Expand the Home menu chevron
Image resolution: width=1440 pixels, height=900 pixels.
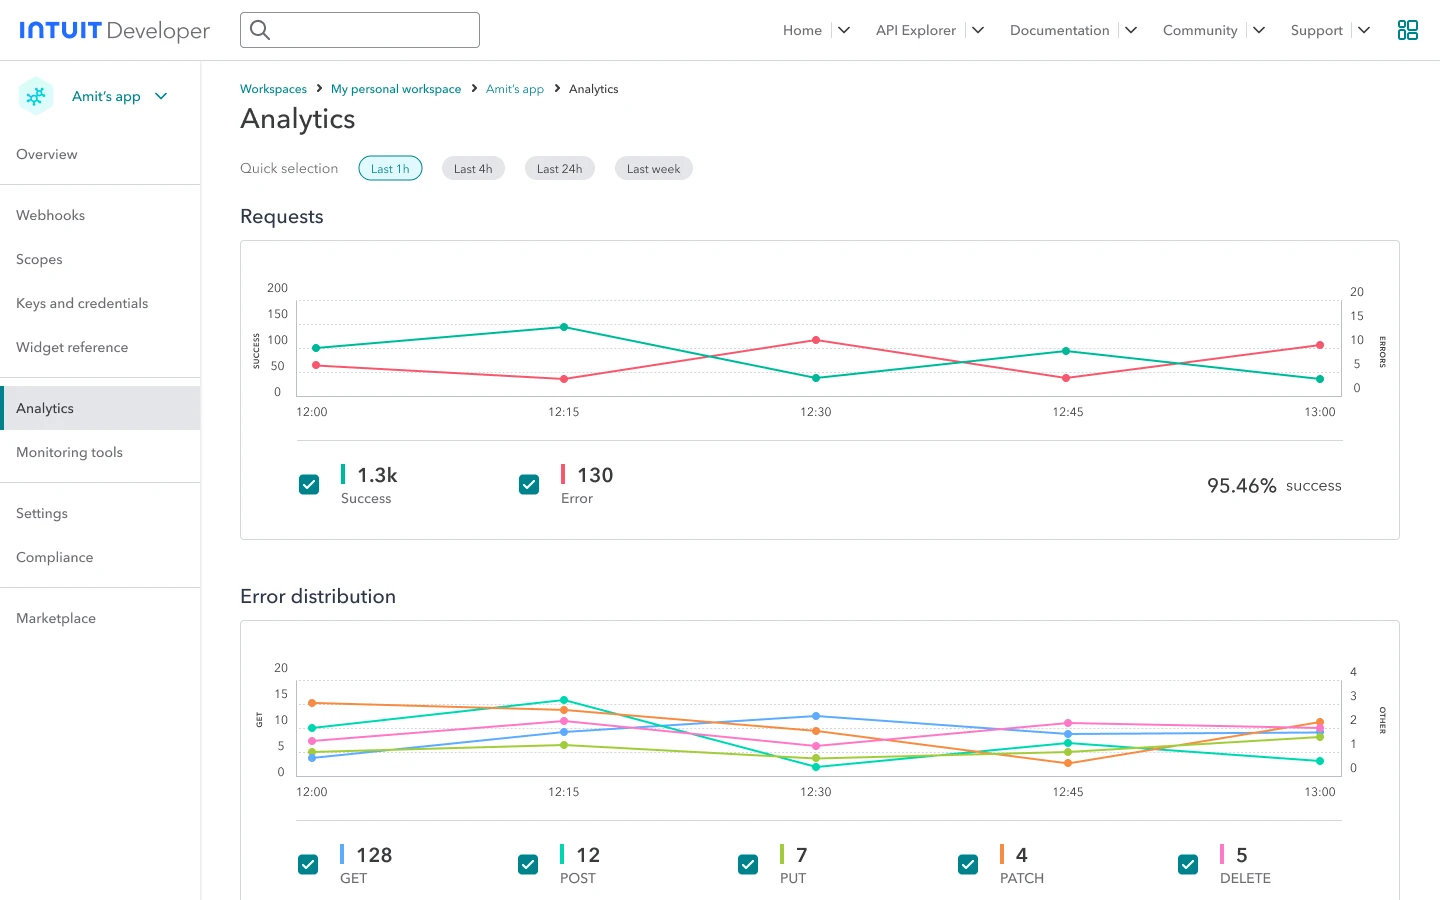[x=844, y=30]
